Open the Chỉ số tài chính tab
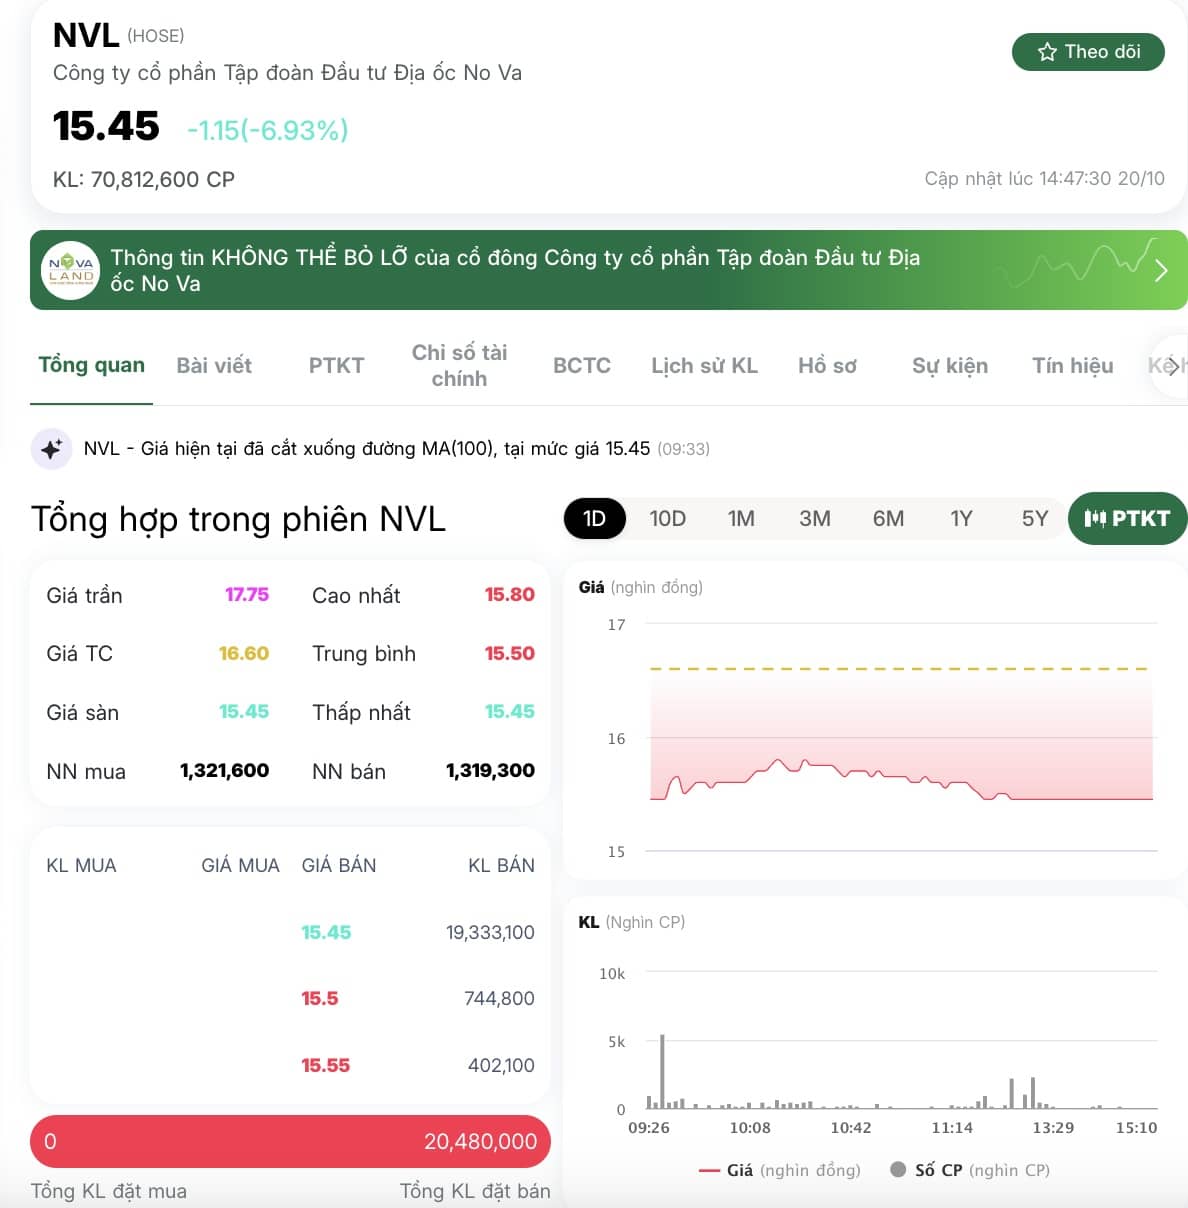1188x1208 pixels. click(x=459, y=366)
